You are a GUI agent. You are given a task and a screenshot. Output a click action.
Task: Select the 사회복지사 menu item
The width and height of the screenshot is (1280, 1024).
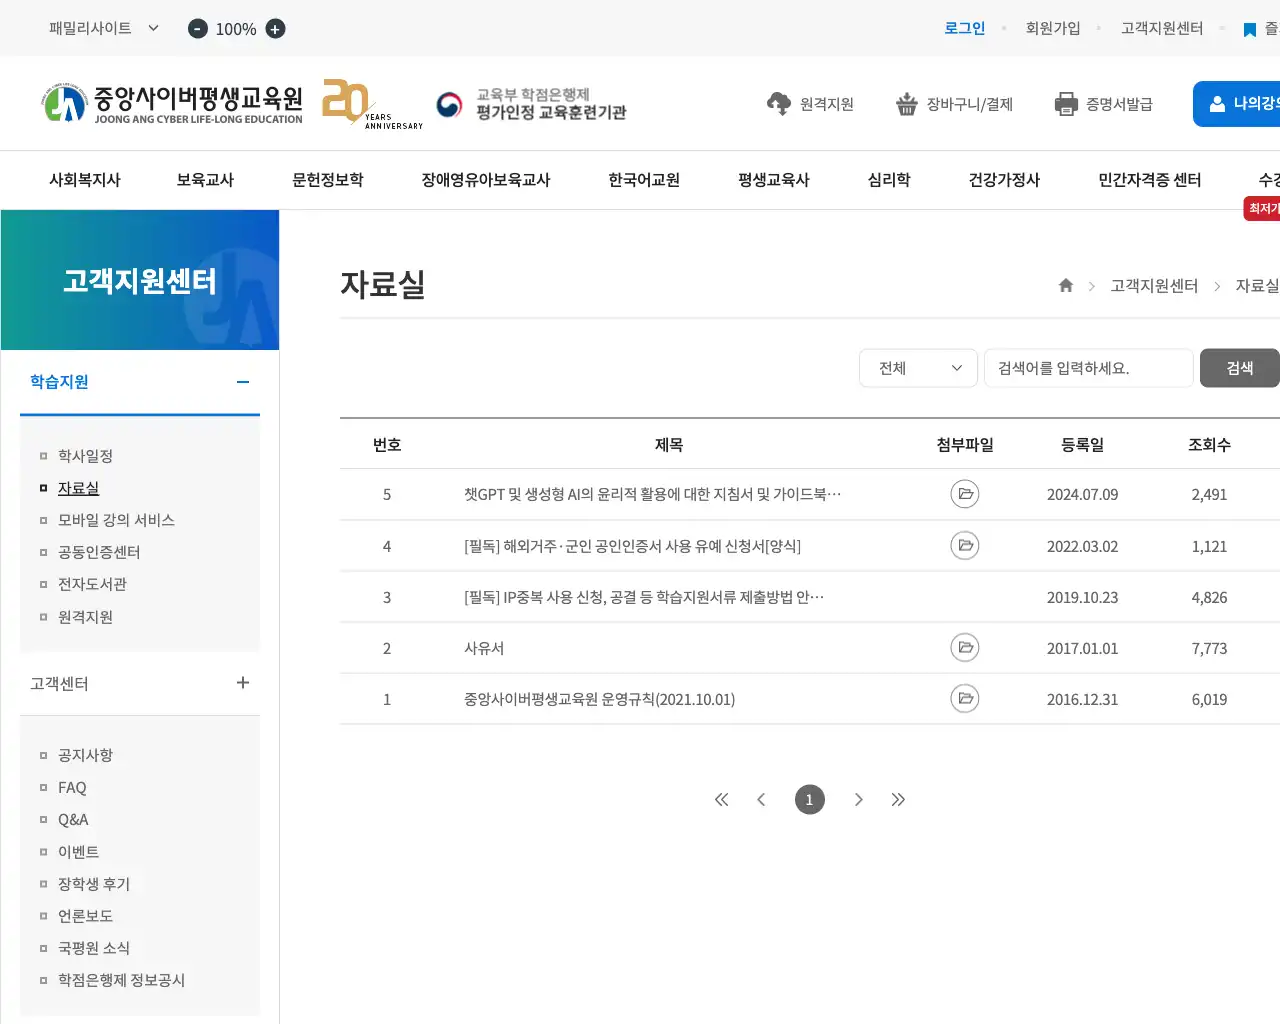pos(86,180)
